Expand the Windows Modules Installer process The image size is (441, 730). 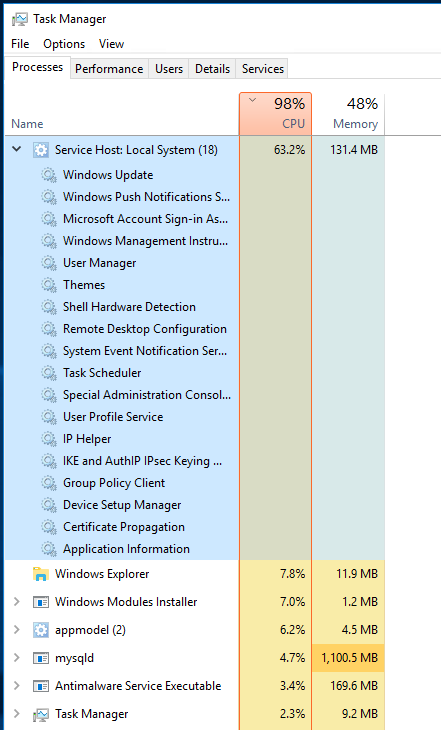pos(17,602)
